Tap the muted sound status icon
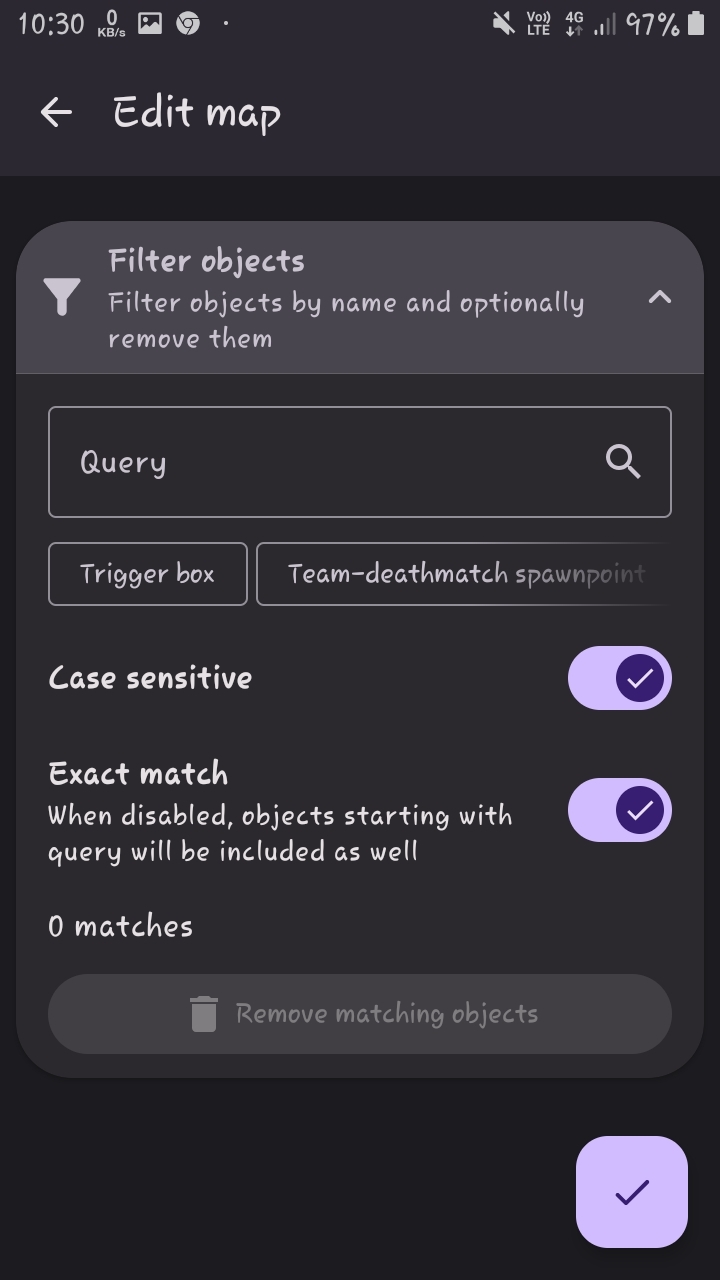The width and height of the screenshot is (720, 1280). [504, 23]
